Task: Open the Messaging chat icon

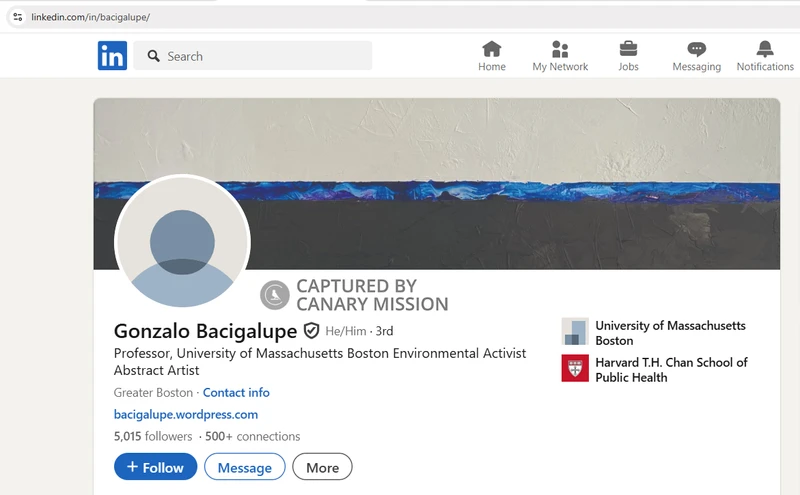Action: (x=696, y=50)
